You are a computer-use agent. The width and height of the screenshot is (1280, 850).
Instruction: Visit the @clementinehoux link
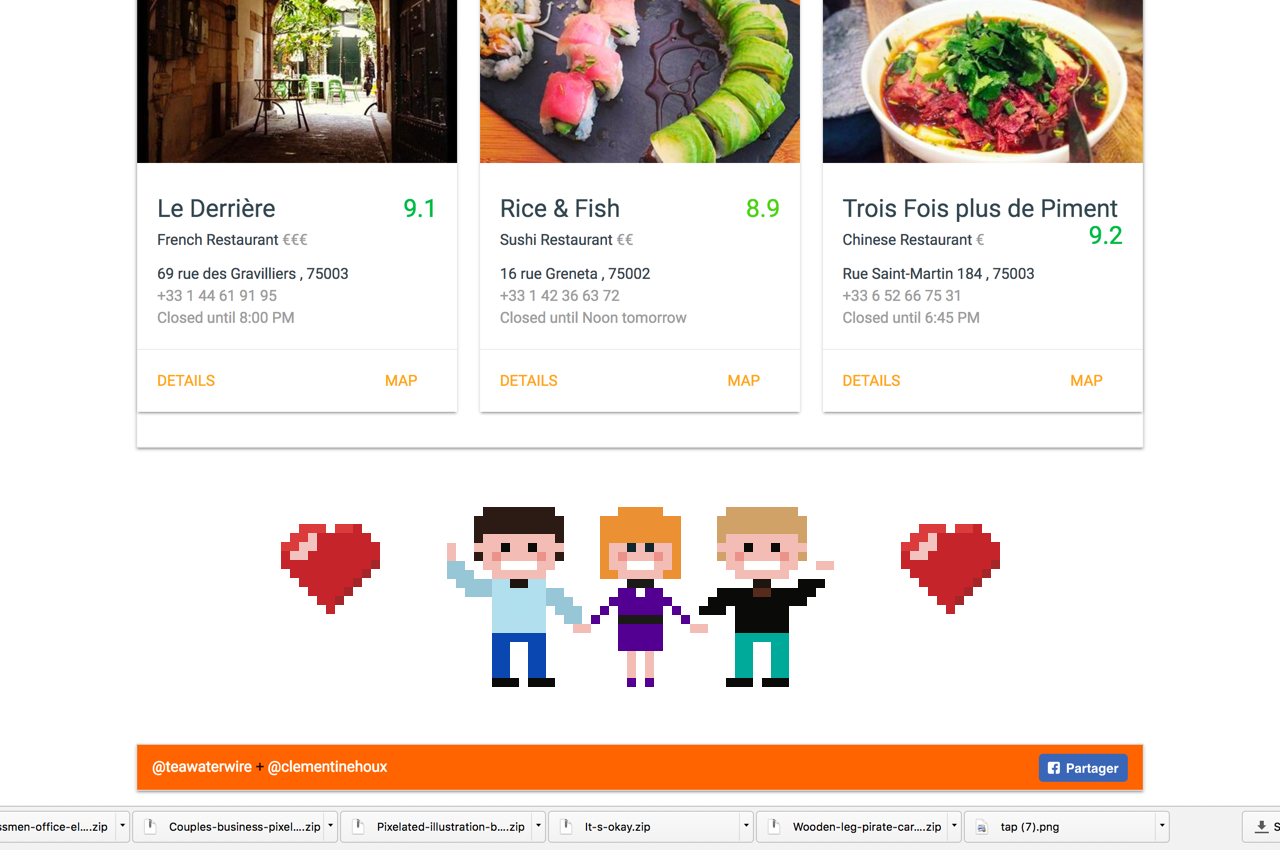point(327,767)
